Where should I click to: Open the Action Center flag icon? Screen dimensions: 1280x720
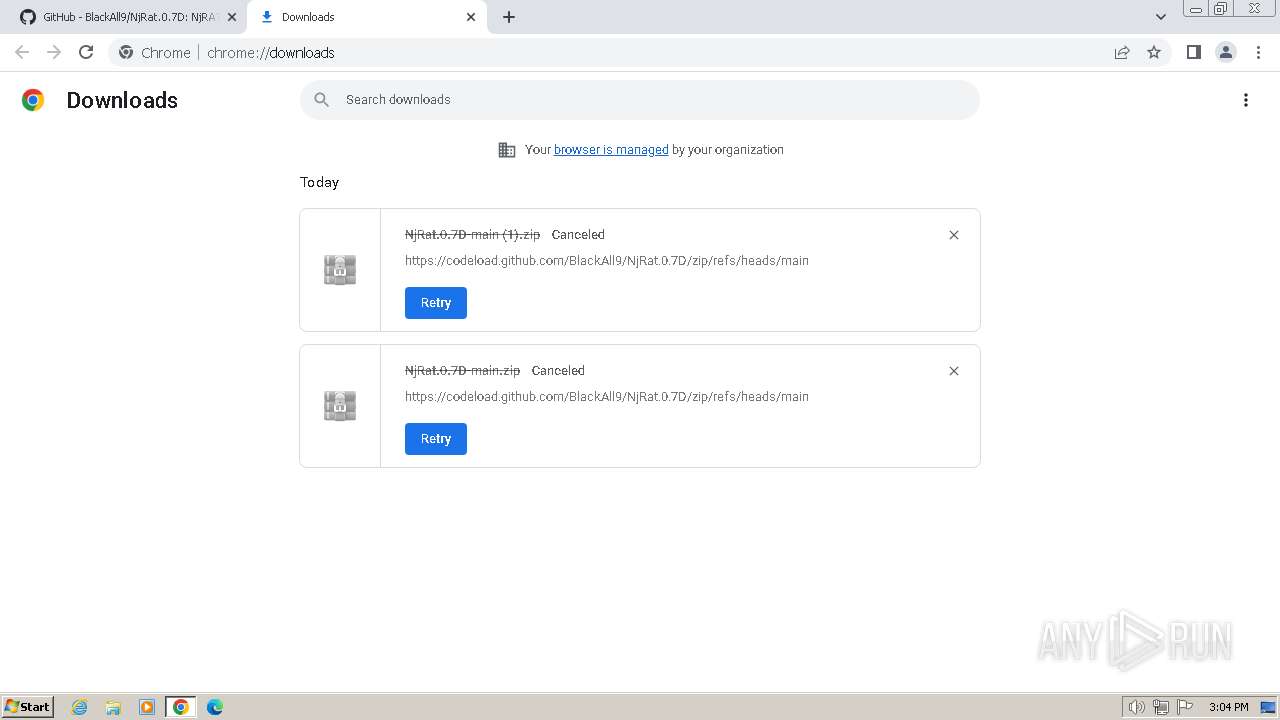1185,707
